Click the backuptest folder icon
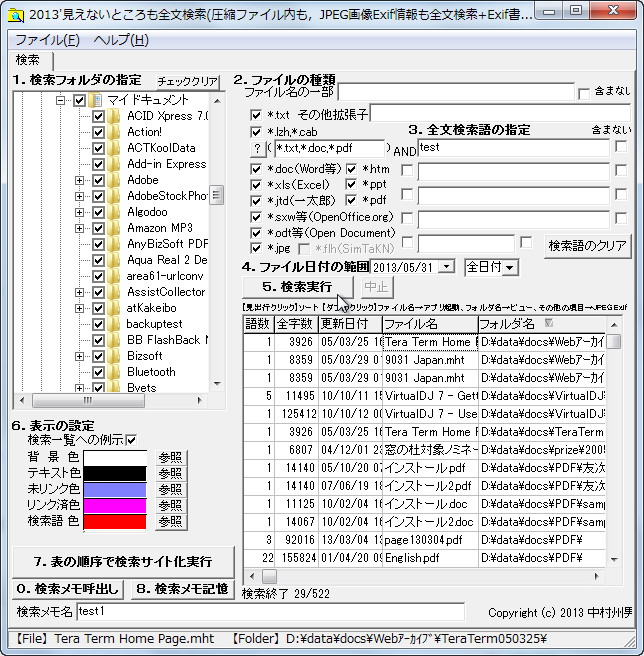The image size is (644, 656). (113, 324)
